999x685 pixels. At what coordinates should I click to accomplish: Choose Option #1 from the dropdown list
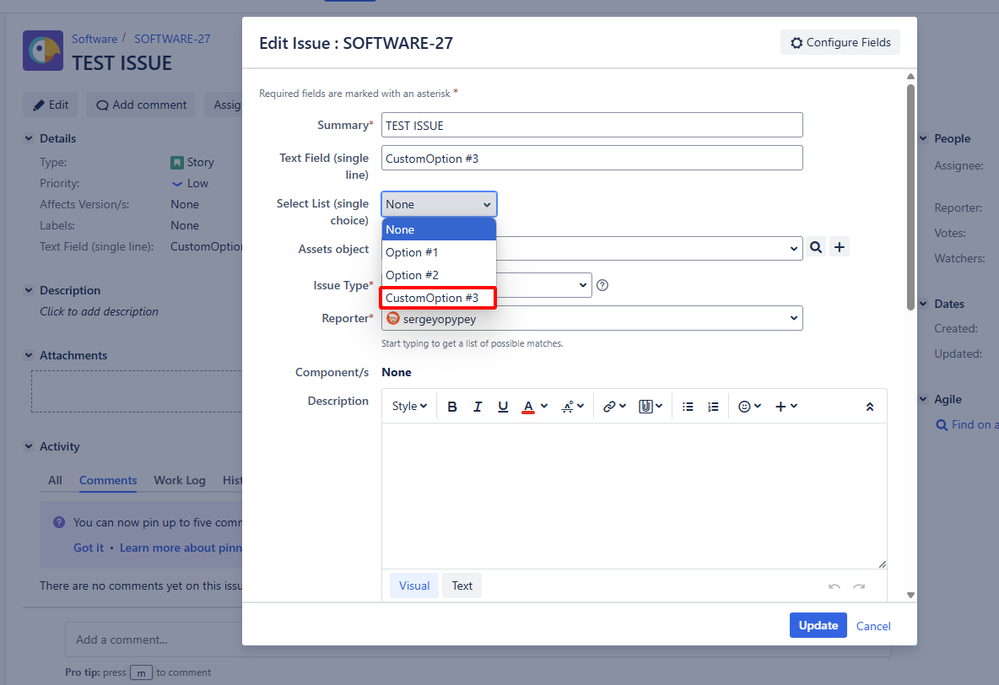[x=439, y=252]
